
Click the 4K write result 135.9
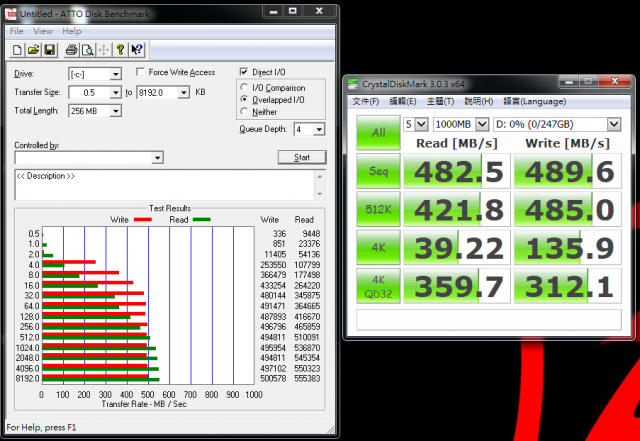coord(568,248)
